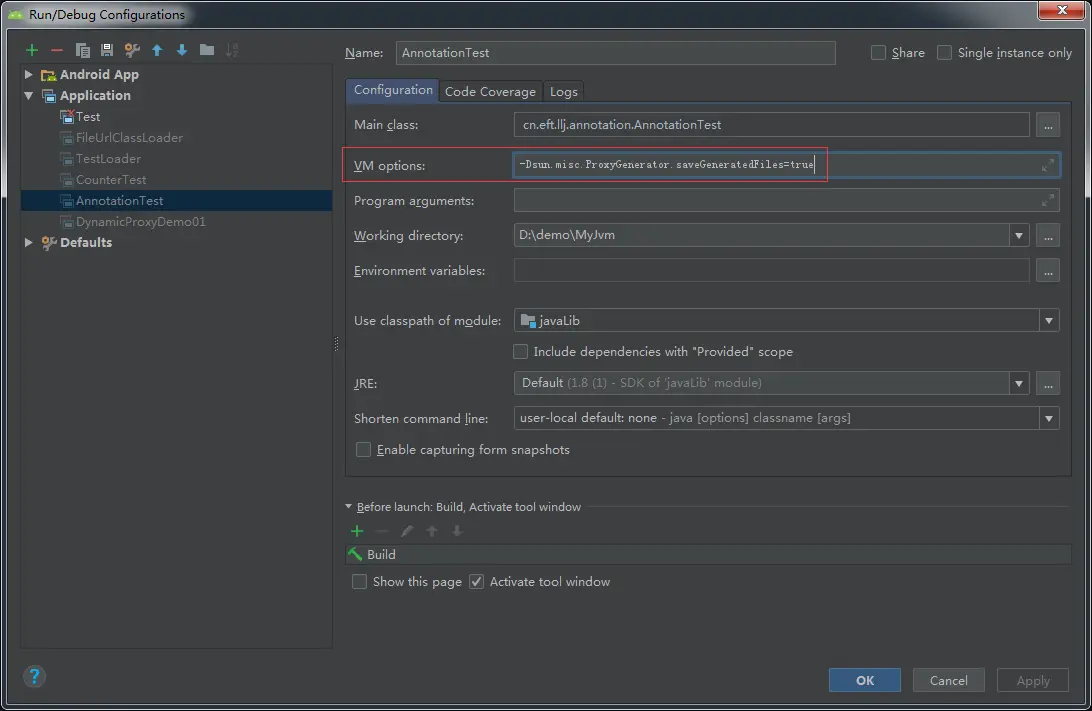Select DynamicProxyDemo01 configuration
This screenshot has height=711, width=1092.
click(x=140, y=221)
